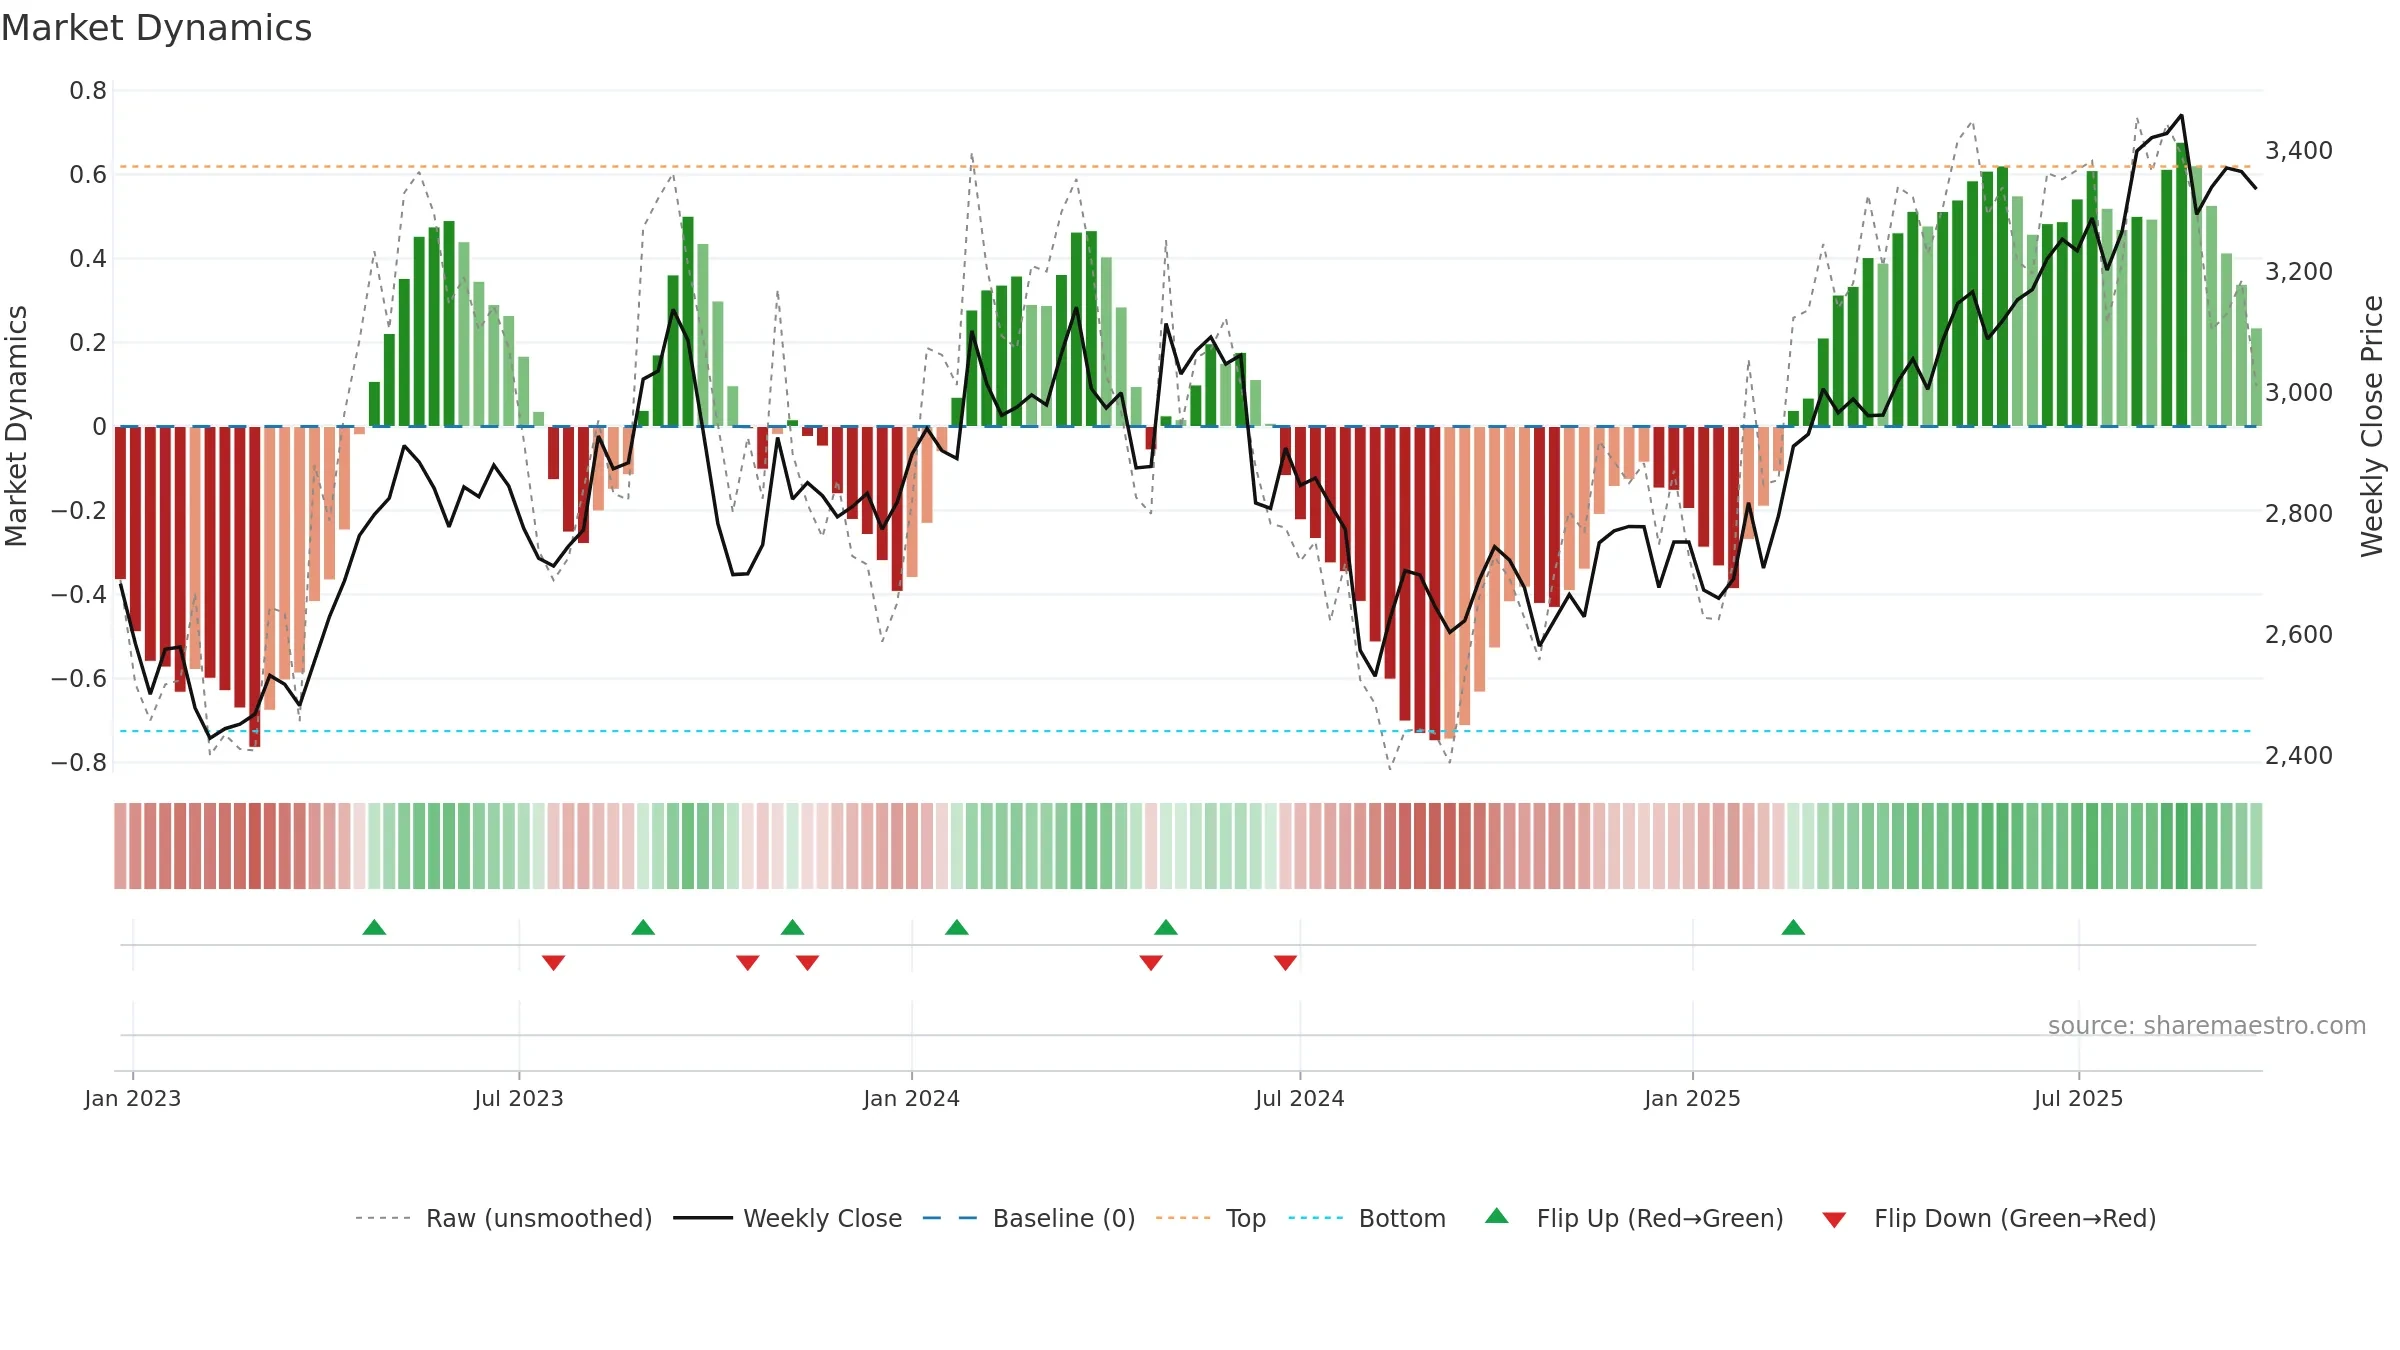Screen dimensions: 2400x1350
Task: Click the Jul 2025 axis label
Action: (x=2079, y=1098)
